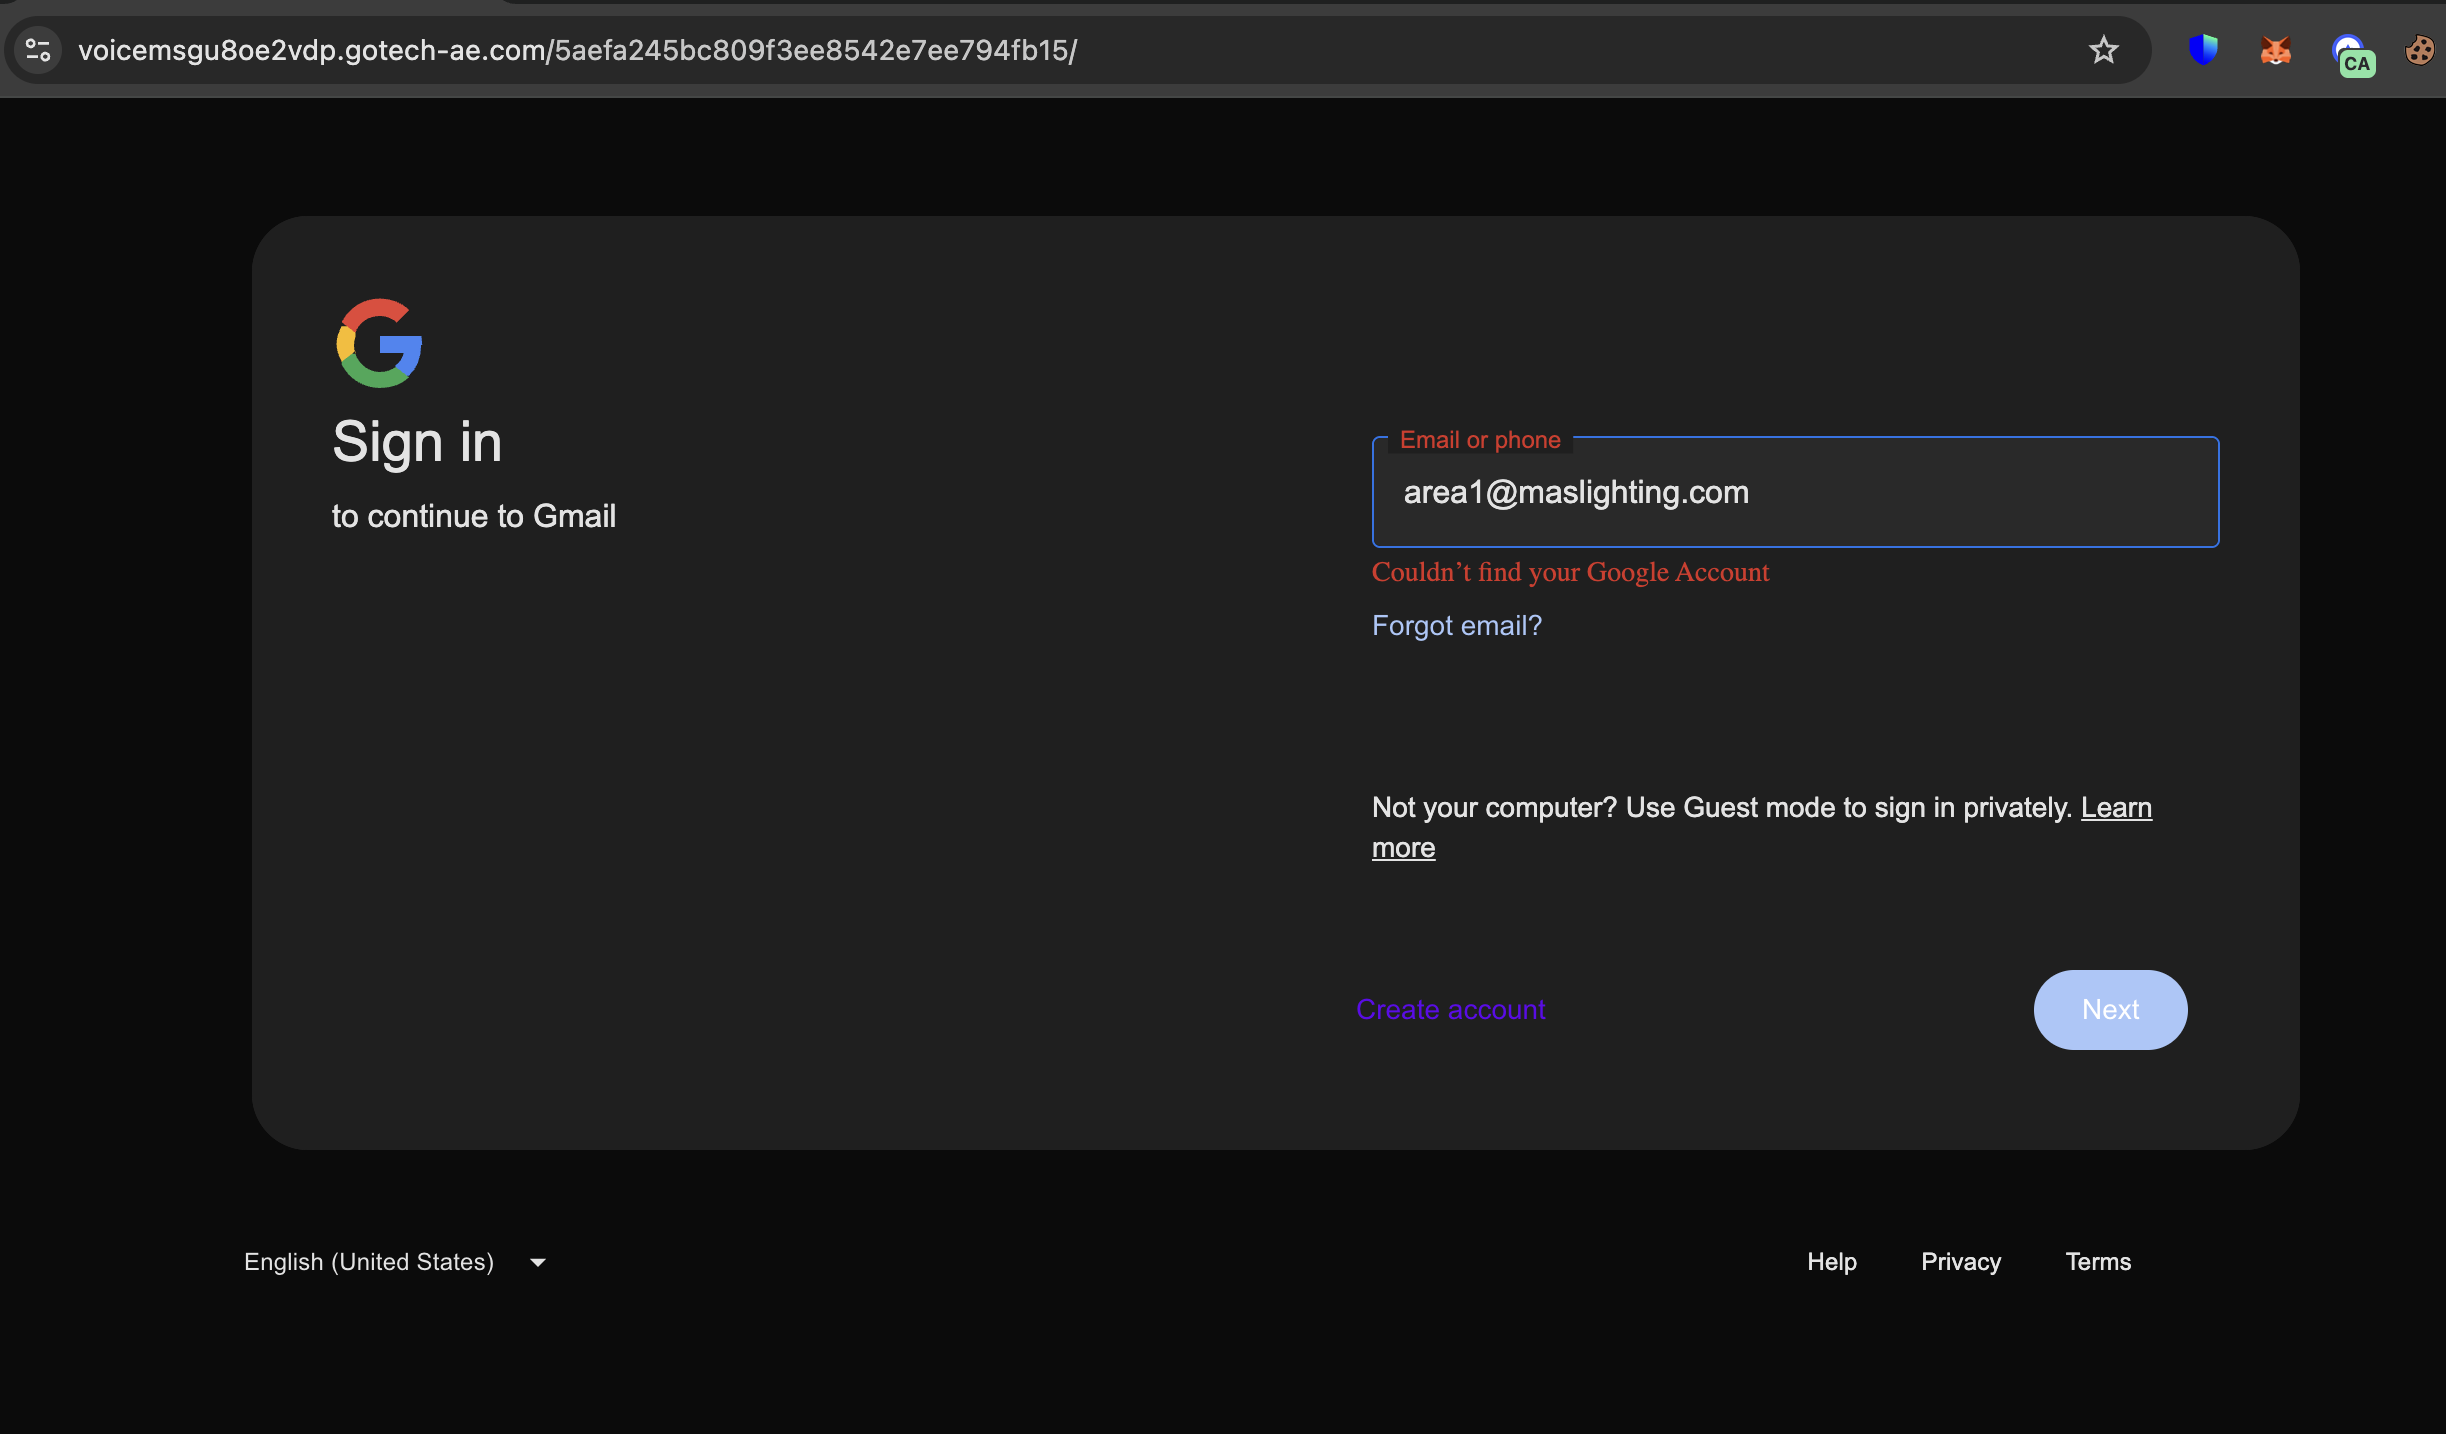Image resolution: width=2446 pixels, height=1434 pixels.
Task: Click the language dropdown arrow
Action: (538, 1262)
